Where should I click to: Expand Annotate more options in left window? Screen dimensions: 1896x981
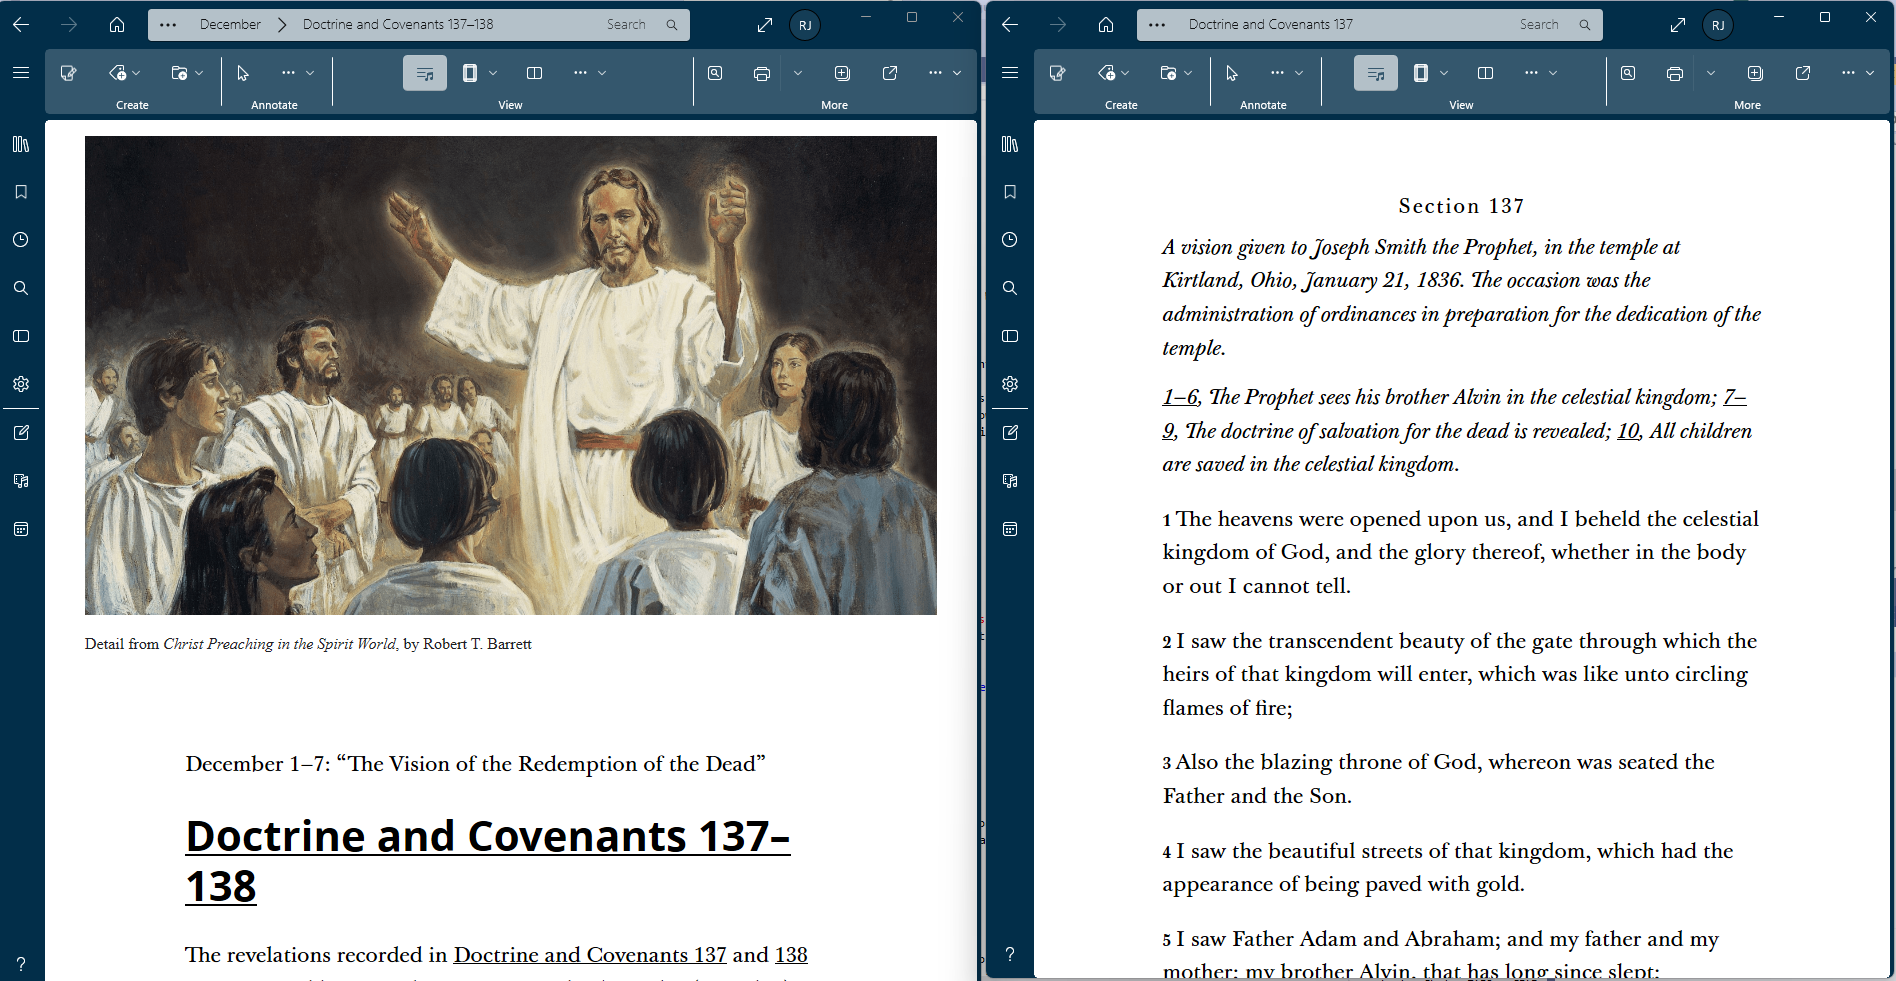click(297, 73)
